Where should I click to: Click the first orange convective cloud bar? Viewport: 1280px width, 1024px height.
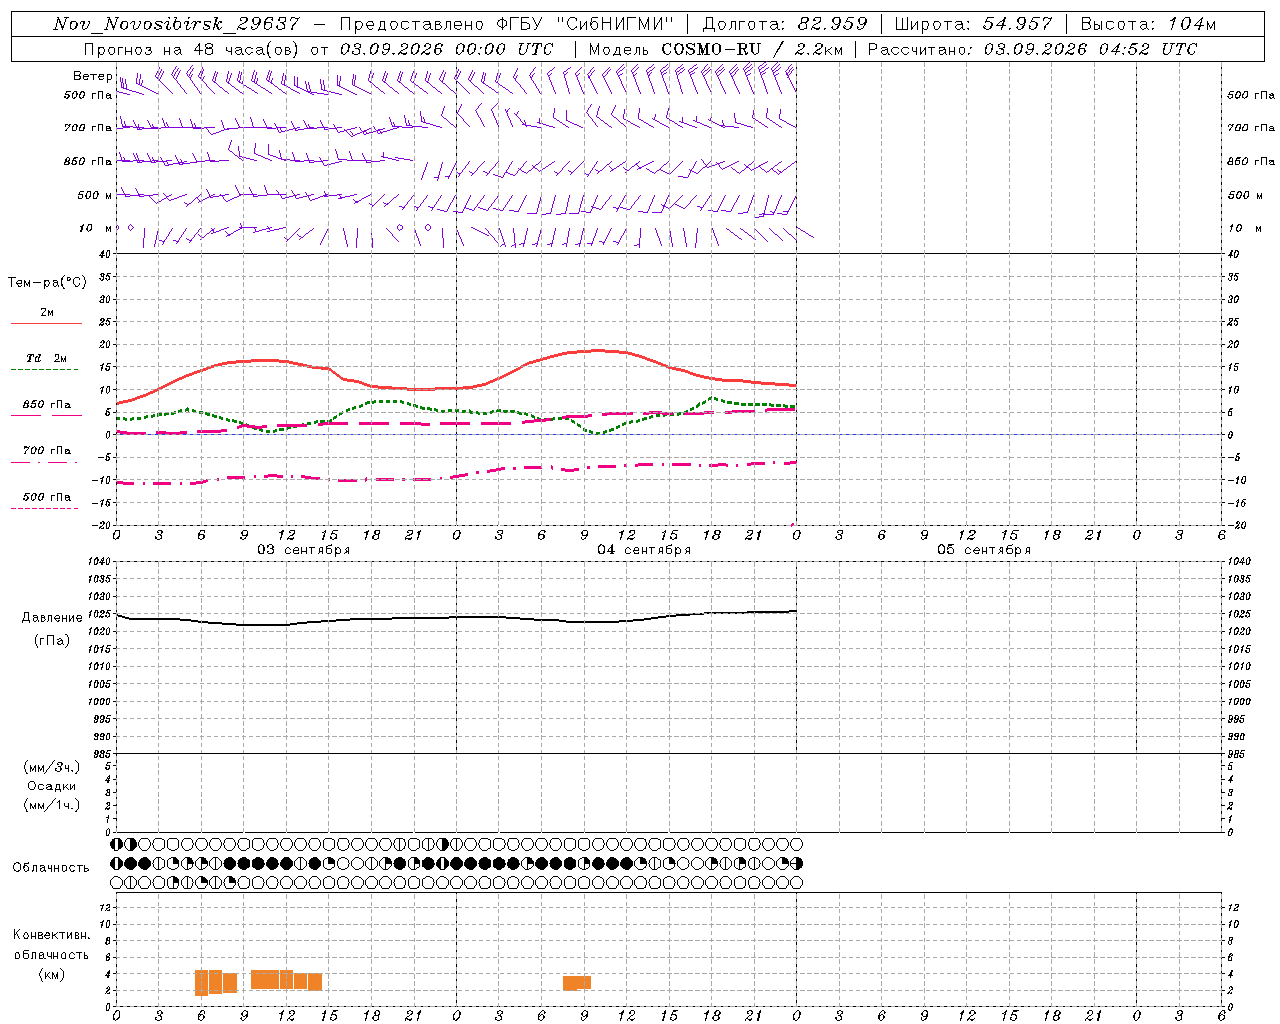[x=201, y=982]
